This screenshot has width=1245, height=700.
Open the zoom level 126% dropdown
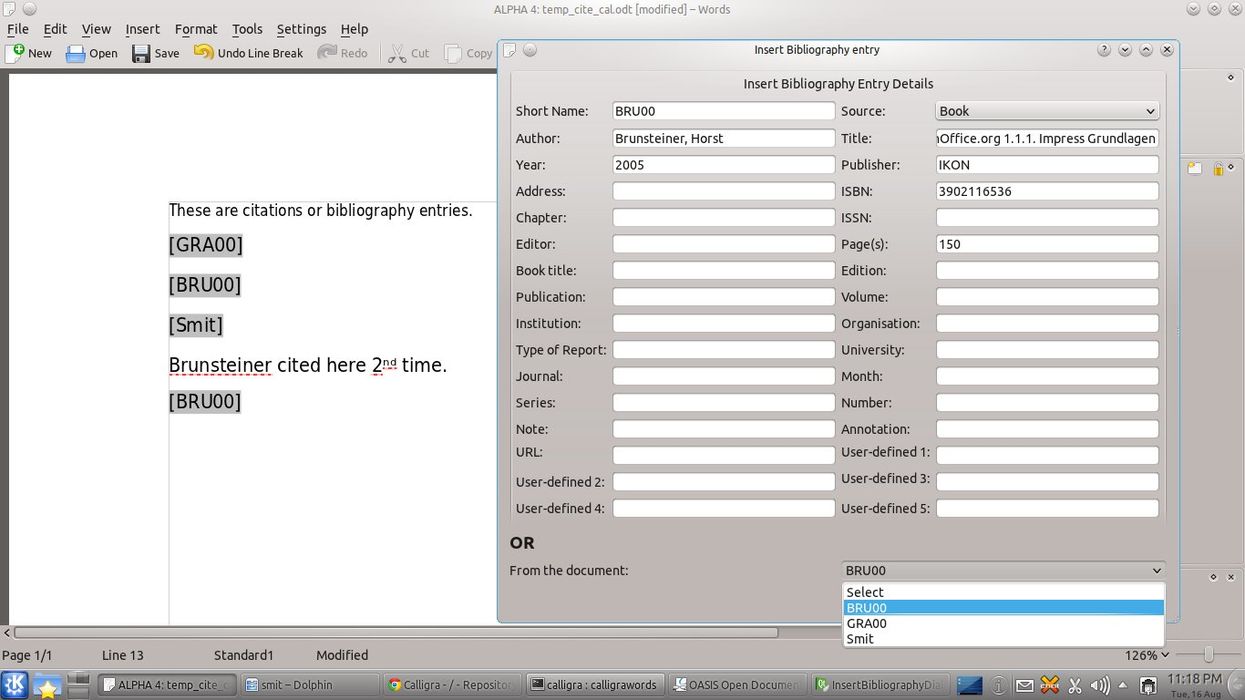(1148, 655)
